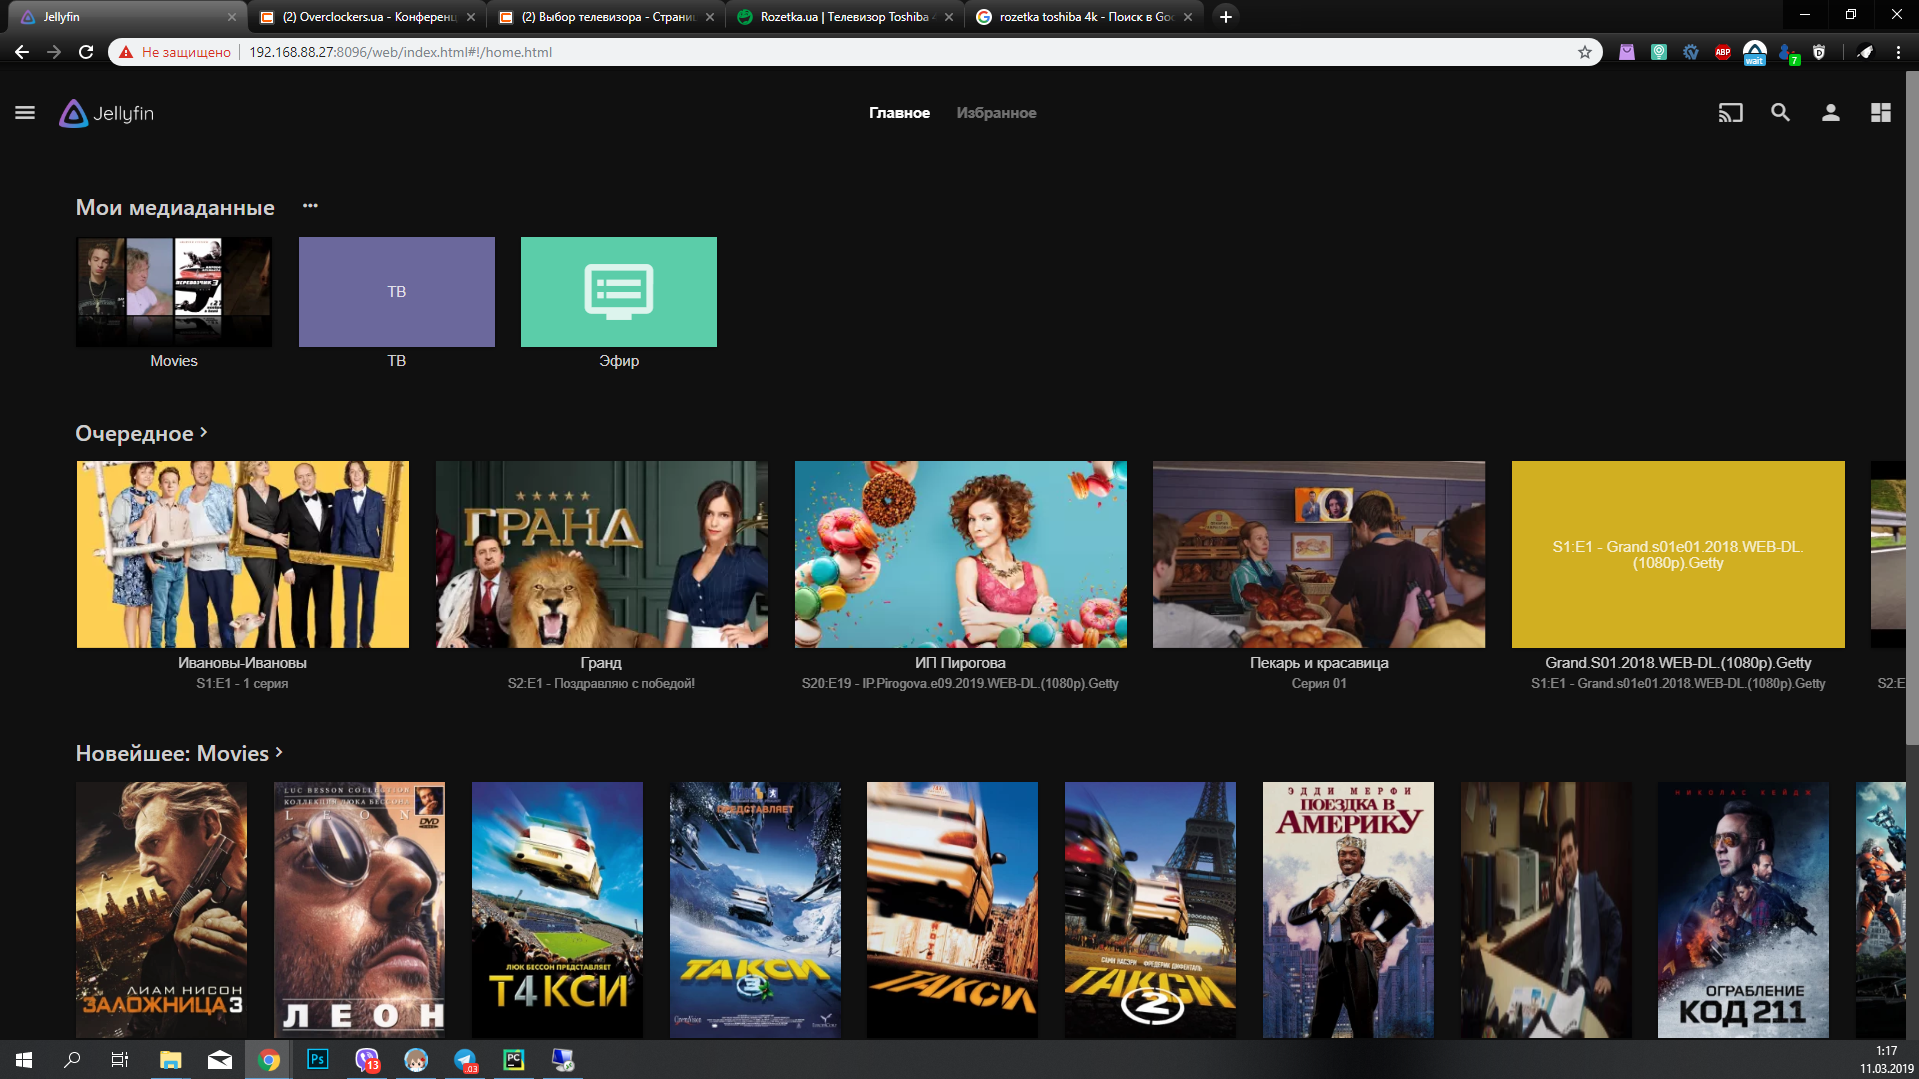Open the Jellyfin hamburger menu
This screenshot has height=1079, width=1919.
pyautogui.click(x=25, y=113)
